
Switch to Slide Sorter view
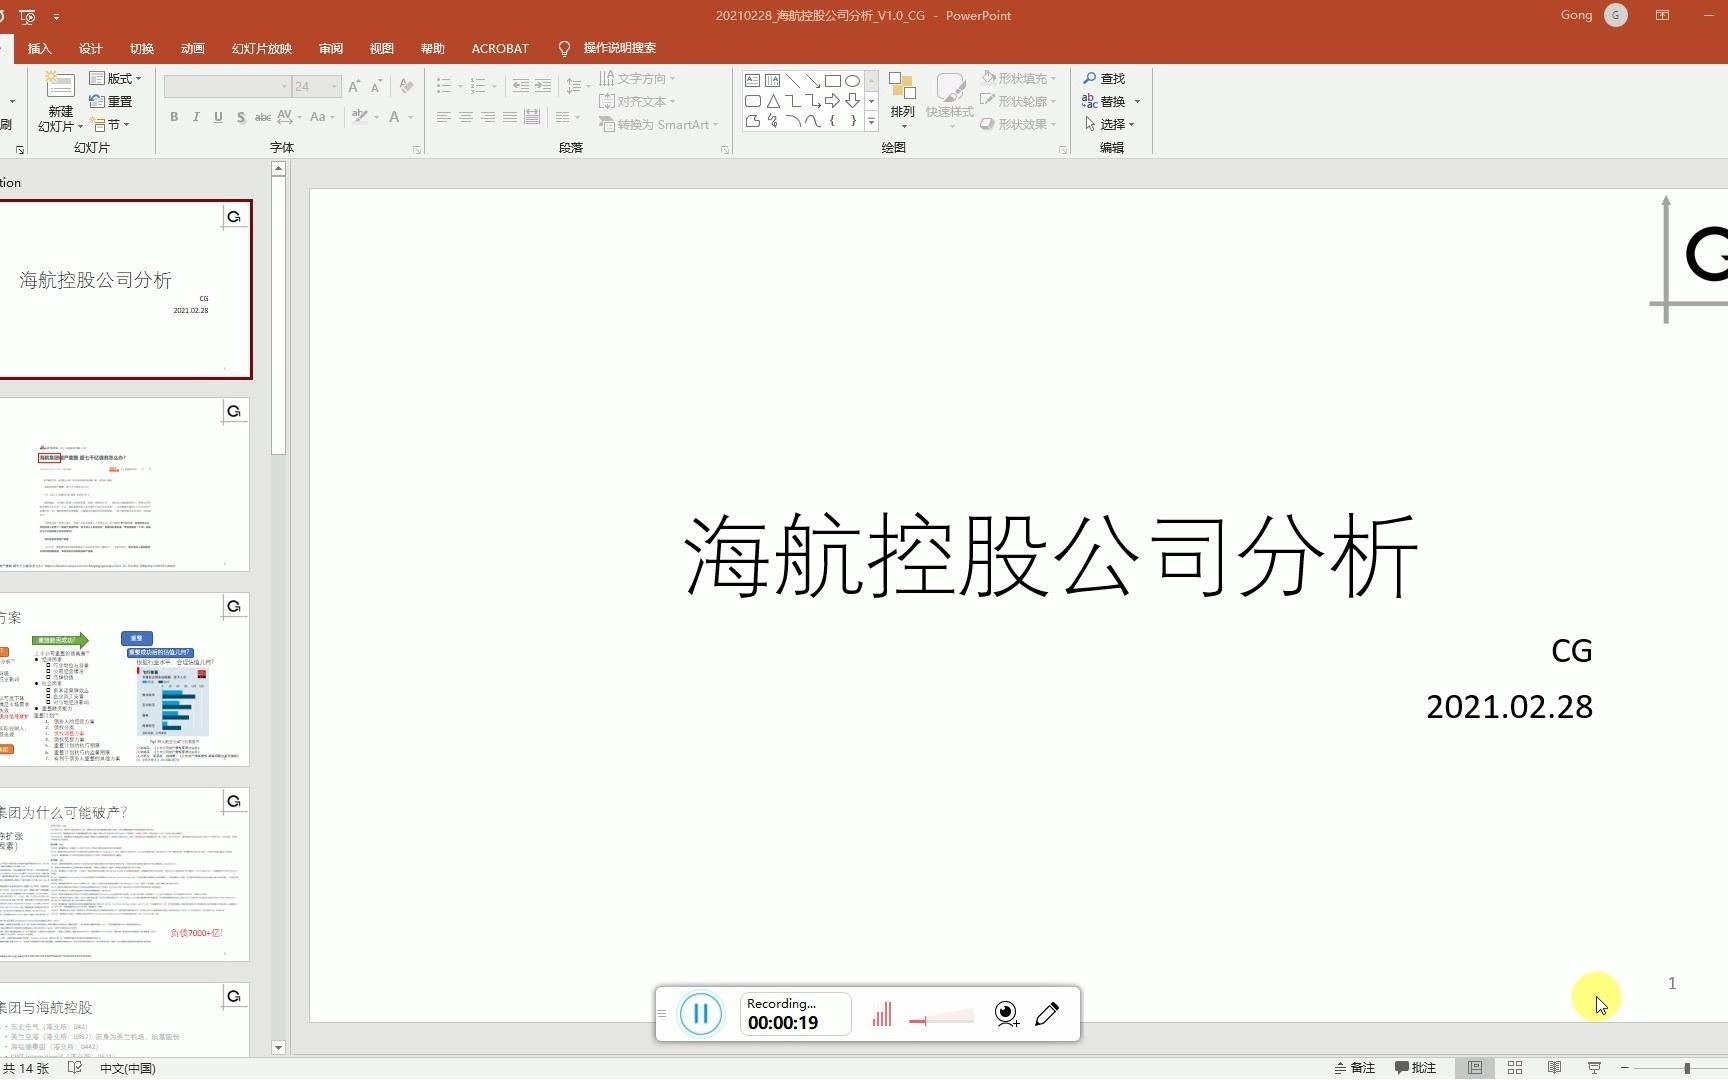1515,1068
